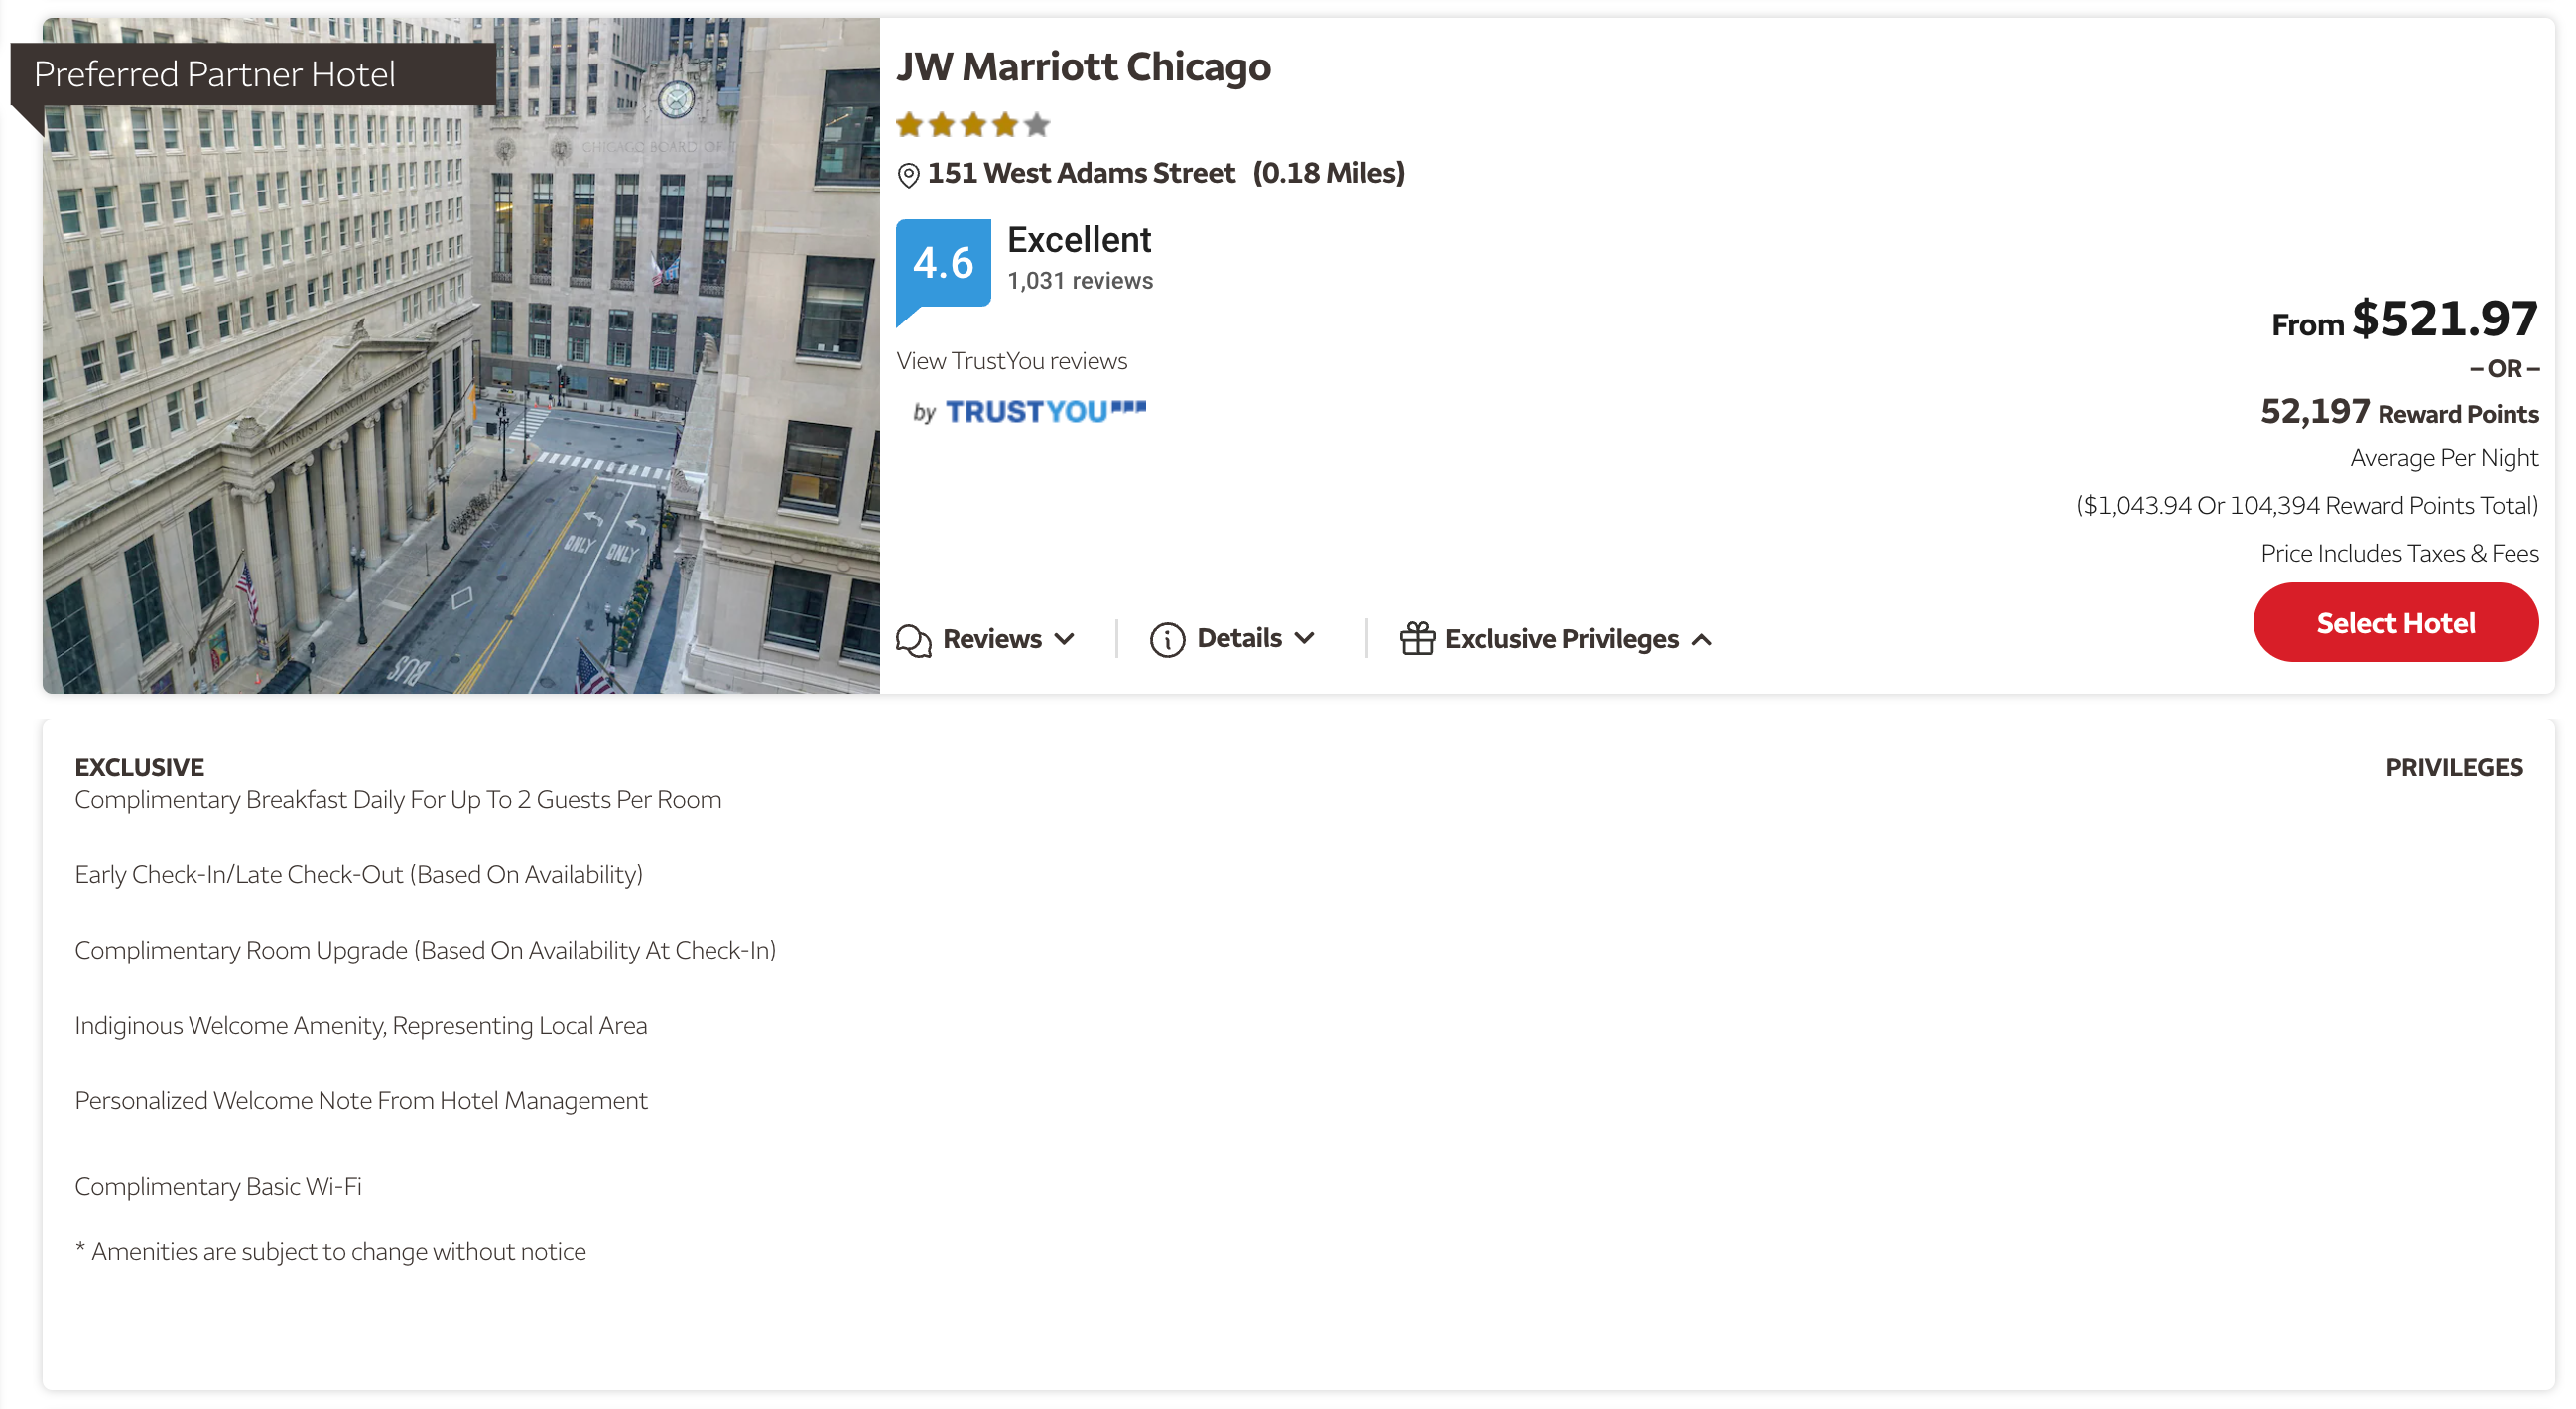Click the –OR– separator text

tap(2504, 369)
